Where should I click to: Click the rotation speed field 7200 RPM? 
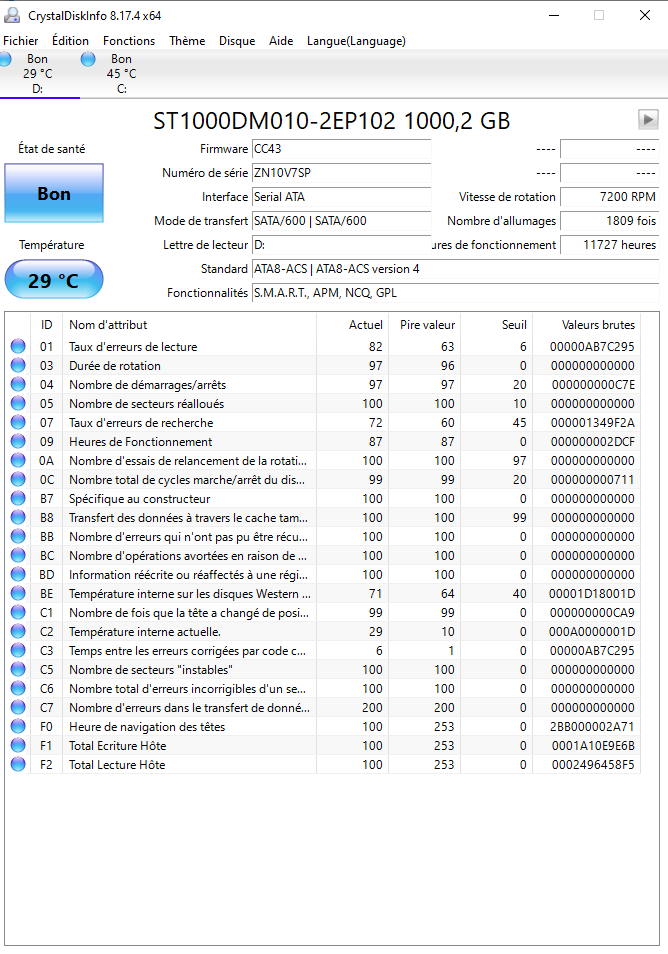610,197
